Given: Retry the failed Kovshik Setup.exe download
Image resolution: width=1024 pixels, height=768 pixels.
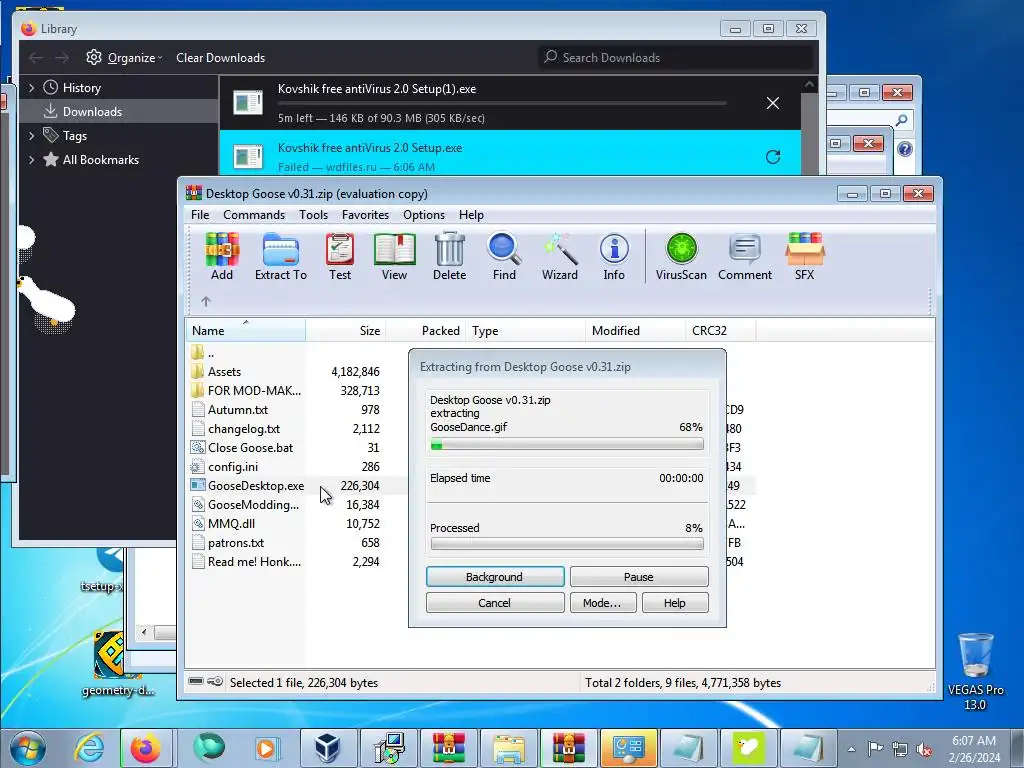Looking at the screenshot, I should 773,157.
